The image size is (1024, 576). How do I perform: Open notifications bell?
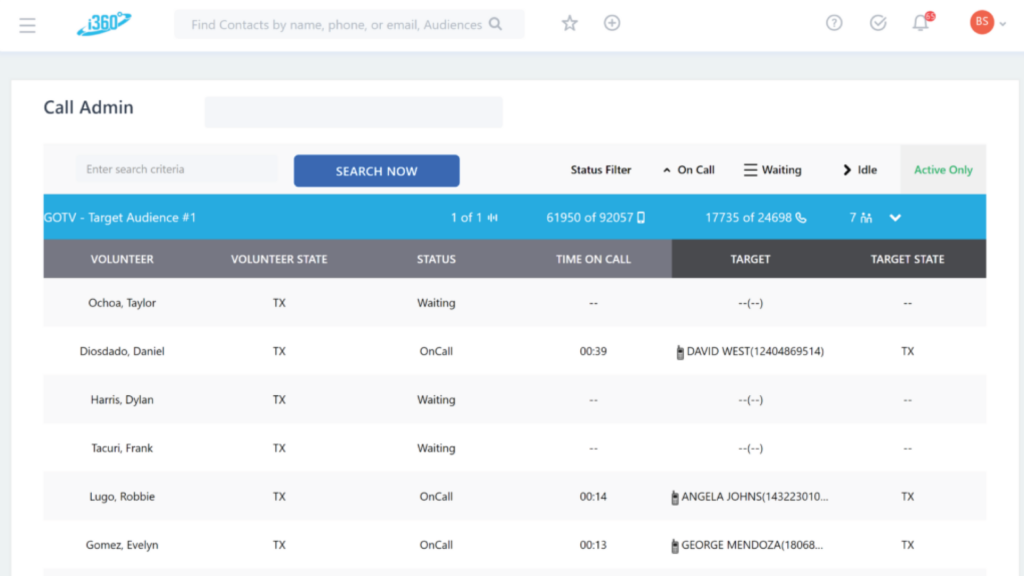coord(921,24)
